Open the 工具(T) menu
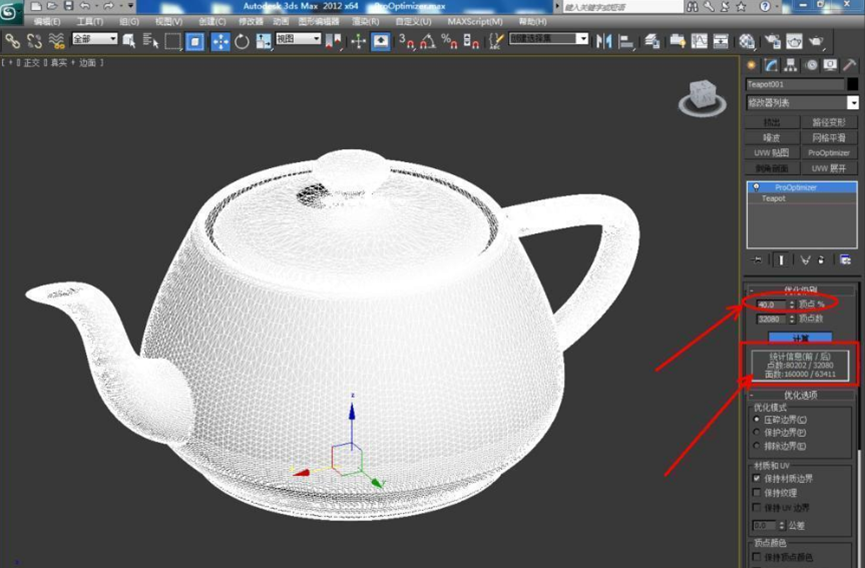Screen dimensions: 865x568 coord(90,22)
